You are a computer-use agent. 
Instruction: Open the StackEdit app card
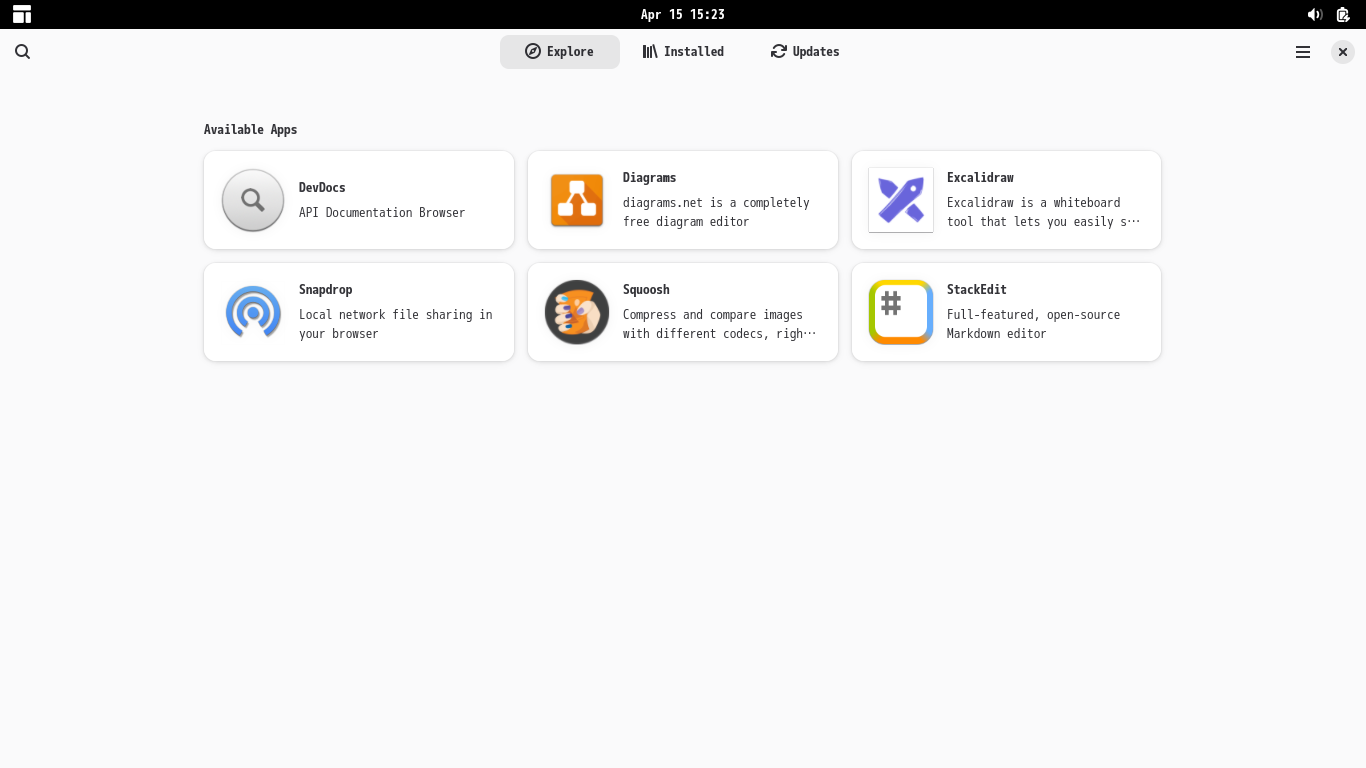tap(1006, 311)
